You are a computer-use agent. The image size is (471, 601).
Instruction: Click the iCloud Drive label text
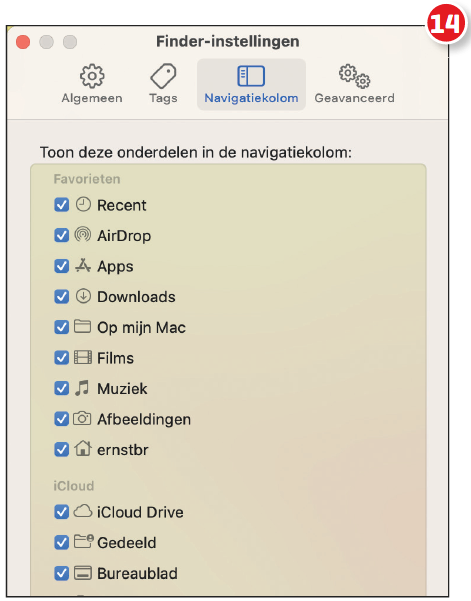[140, 512]
